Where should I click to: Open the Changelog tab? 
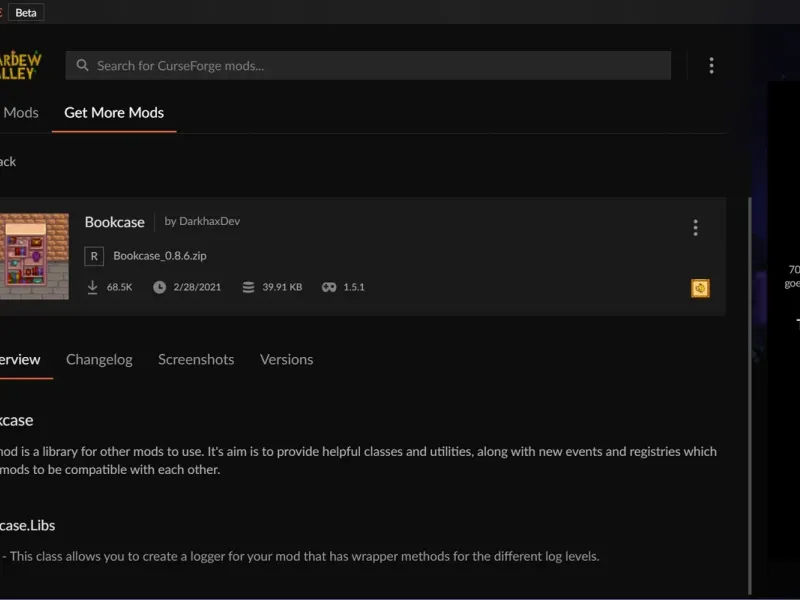tap(99, 360)
